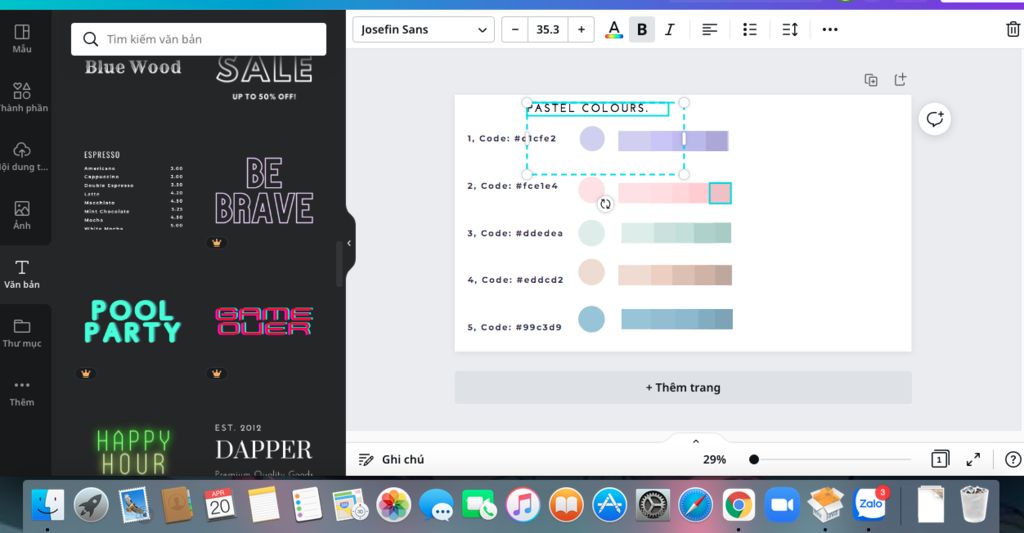Select the PASTEL COLOURS title text
Image resolution: width=1024 pixels, height=533 pixels.
coord(589,108)
